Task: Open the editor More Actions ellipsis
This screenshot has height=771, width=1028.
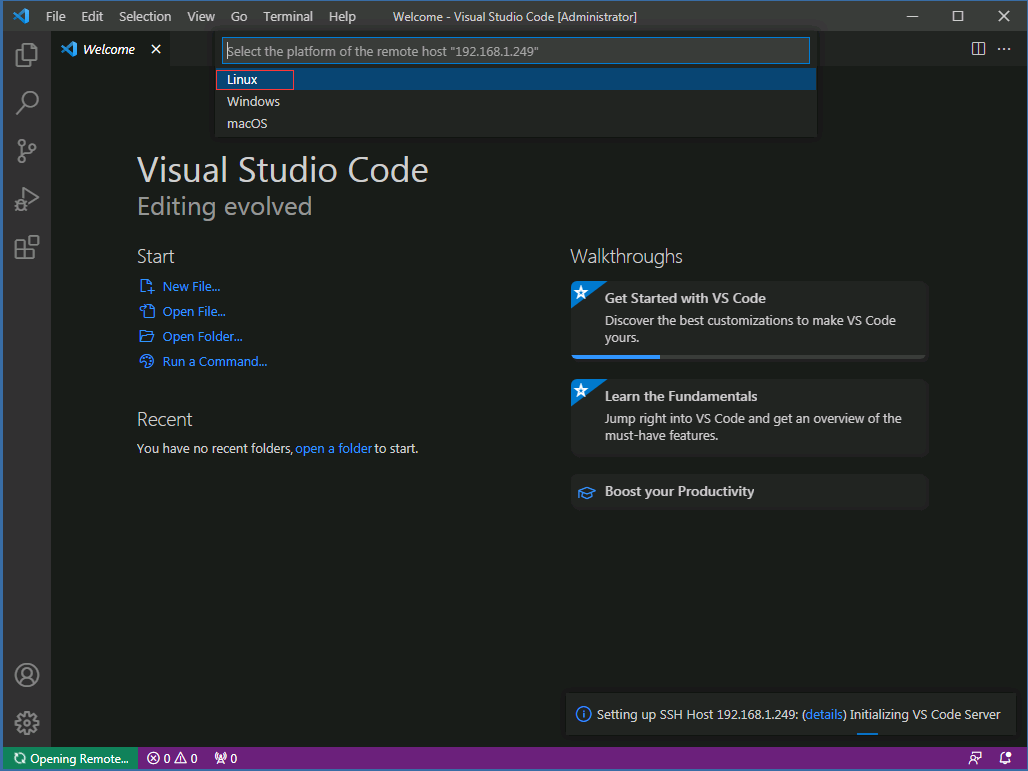Action: coord(1004,49)
